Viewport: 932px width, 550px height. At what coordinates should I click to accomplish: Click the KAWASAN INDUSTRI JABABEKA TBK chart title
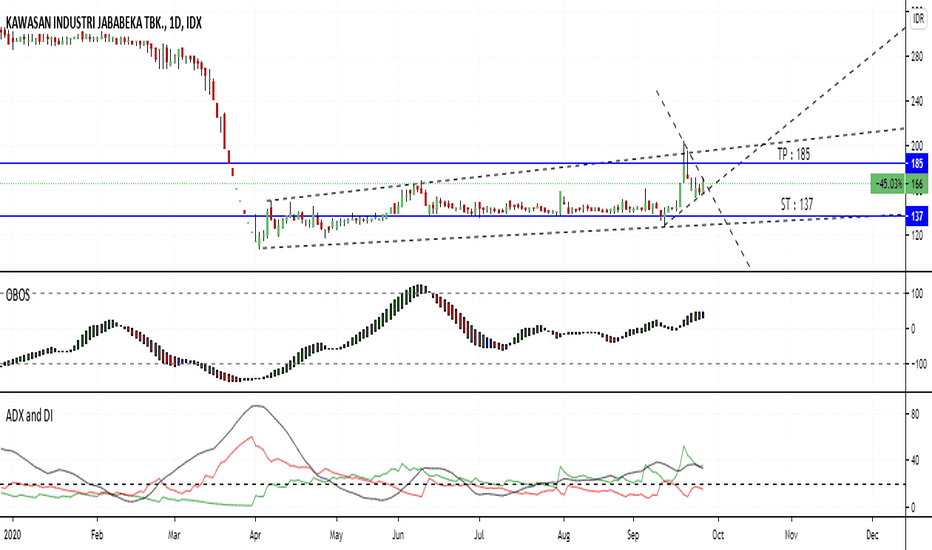[x=103, y=23]
